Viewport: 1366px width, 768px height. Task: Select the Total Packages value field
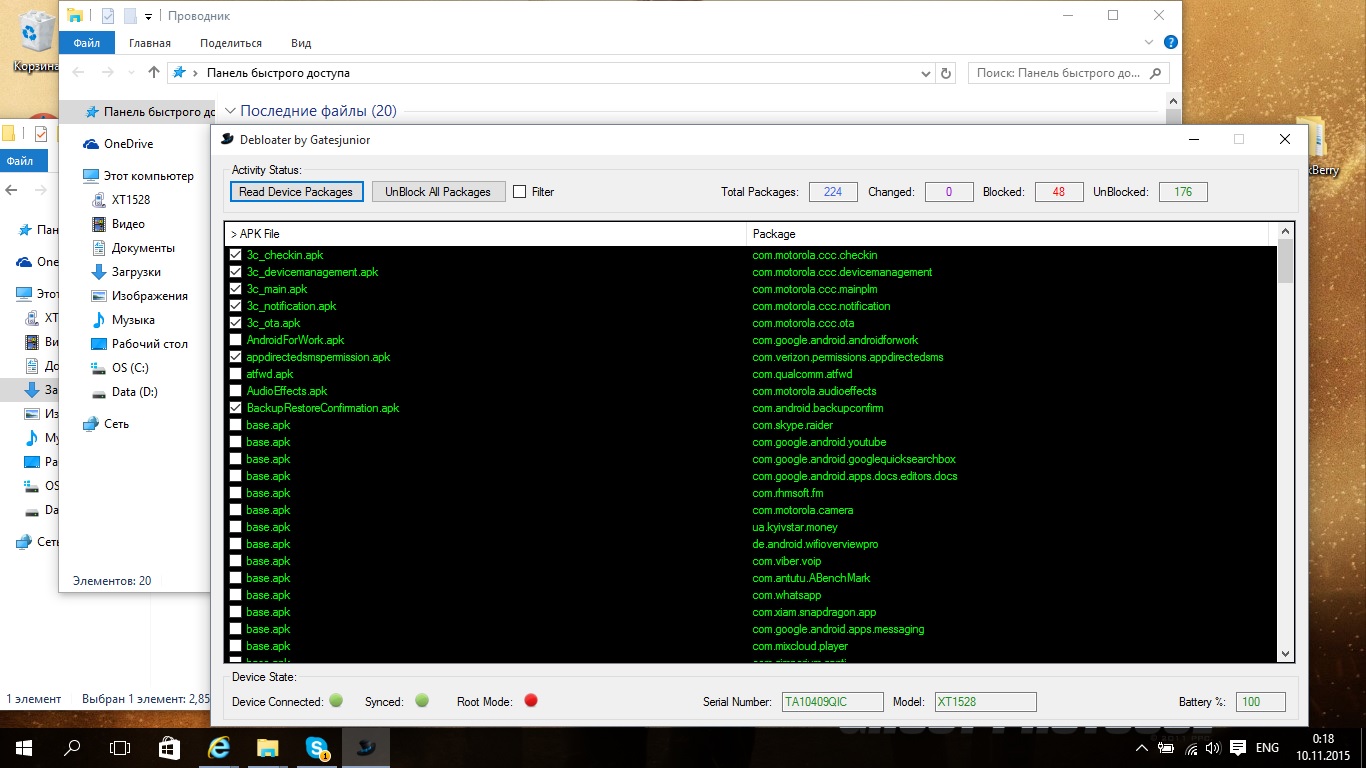tap(833, 192)
